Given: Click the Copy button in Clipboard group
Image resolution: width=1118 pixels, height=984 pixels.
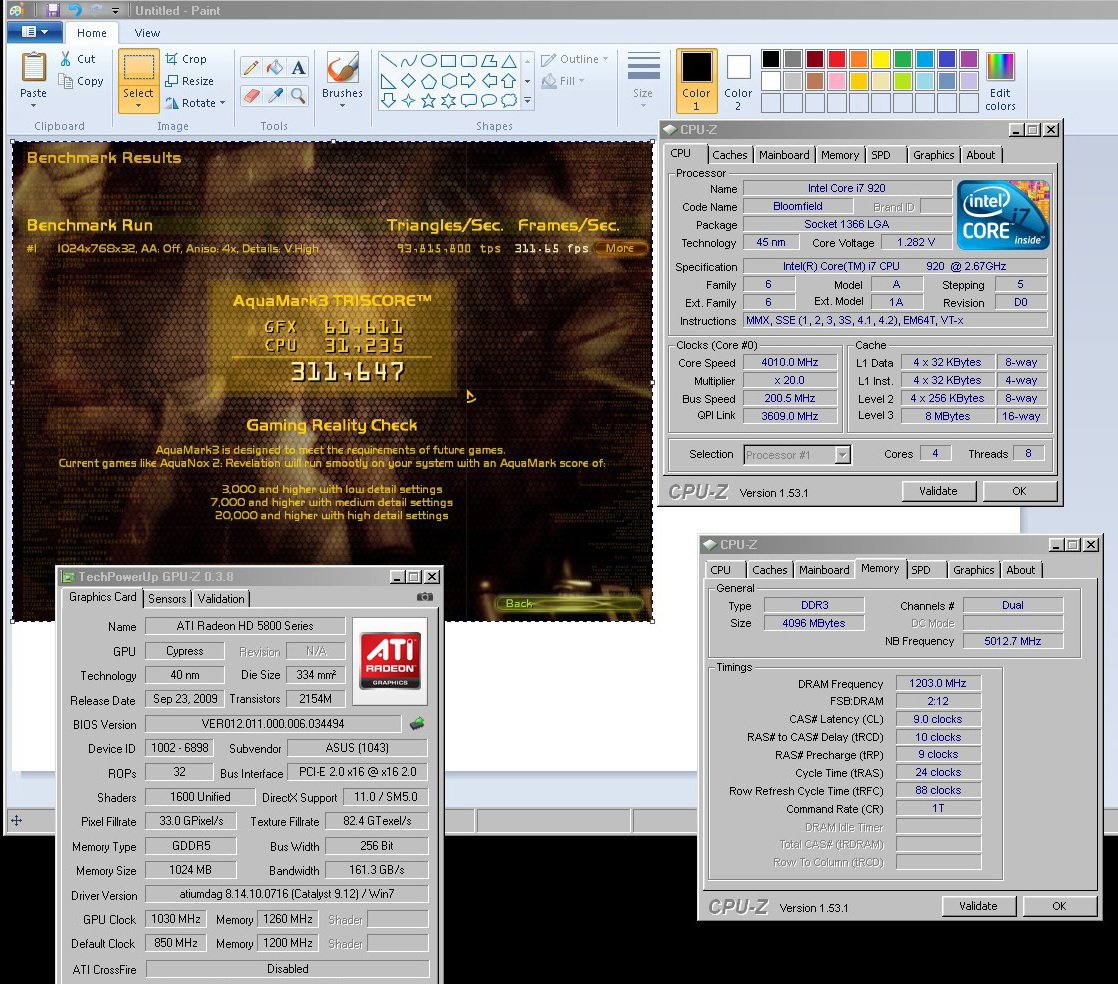Looking at the screenshot, I should [81, 81].
